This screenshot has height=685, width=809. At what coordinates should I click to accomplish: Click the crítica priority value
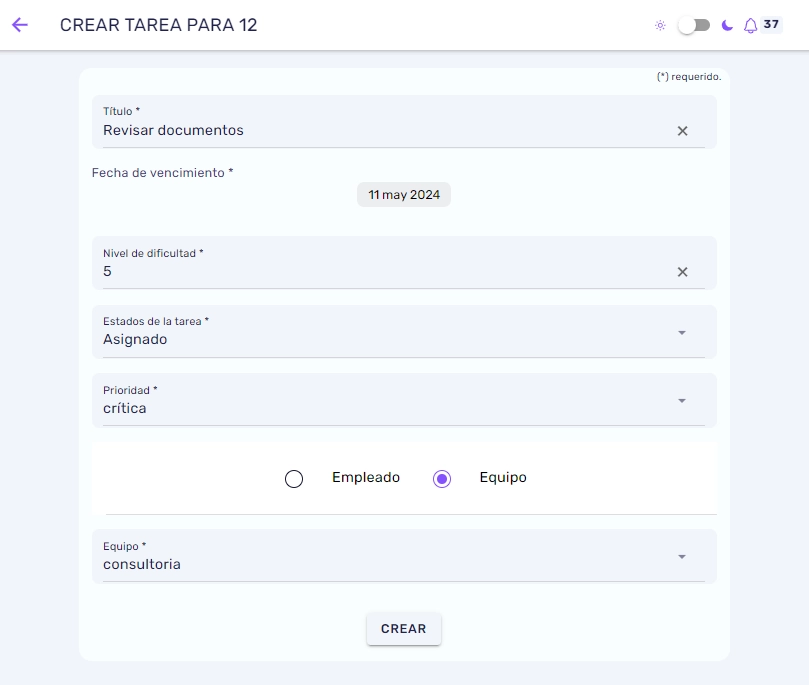click(125, 408)
